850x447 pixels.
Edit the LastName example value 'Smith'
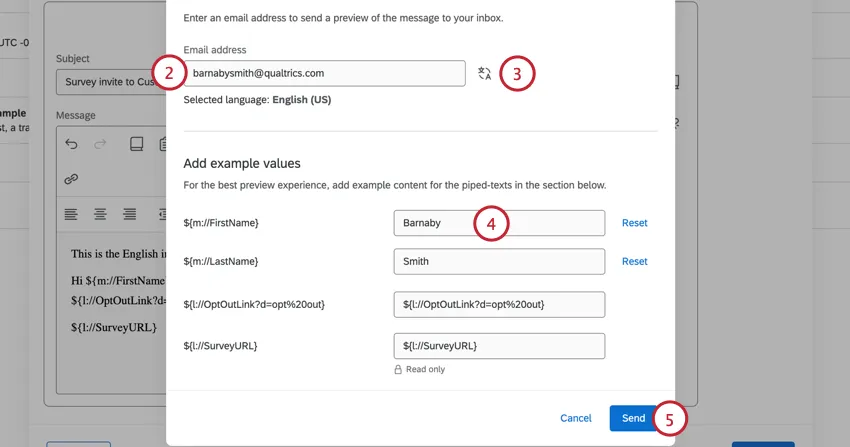pos(499,261)
